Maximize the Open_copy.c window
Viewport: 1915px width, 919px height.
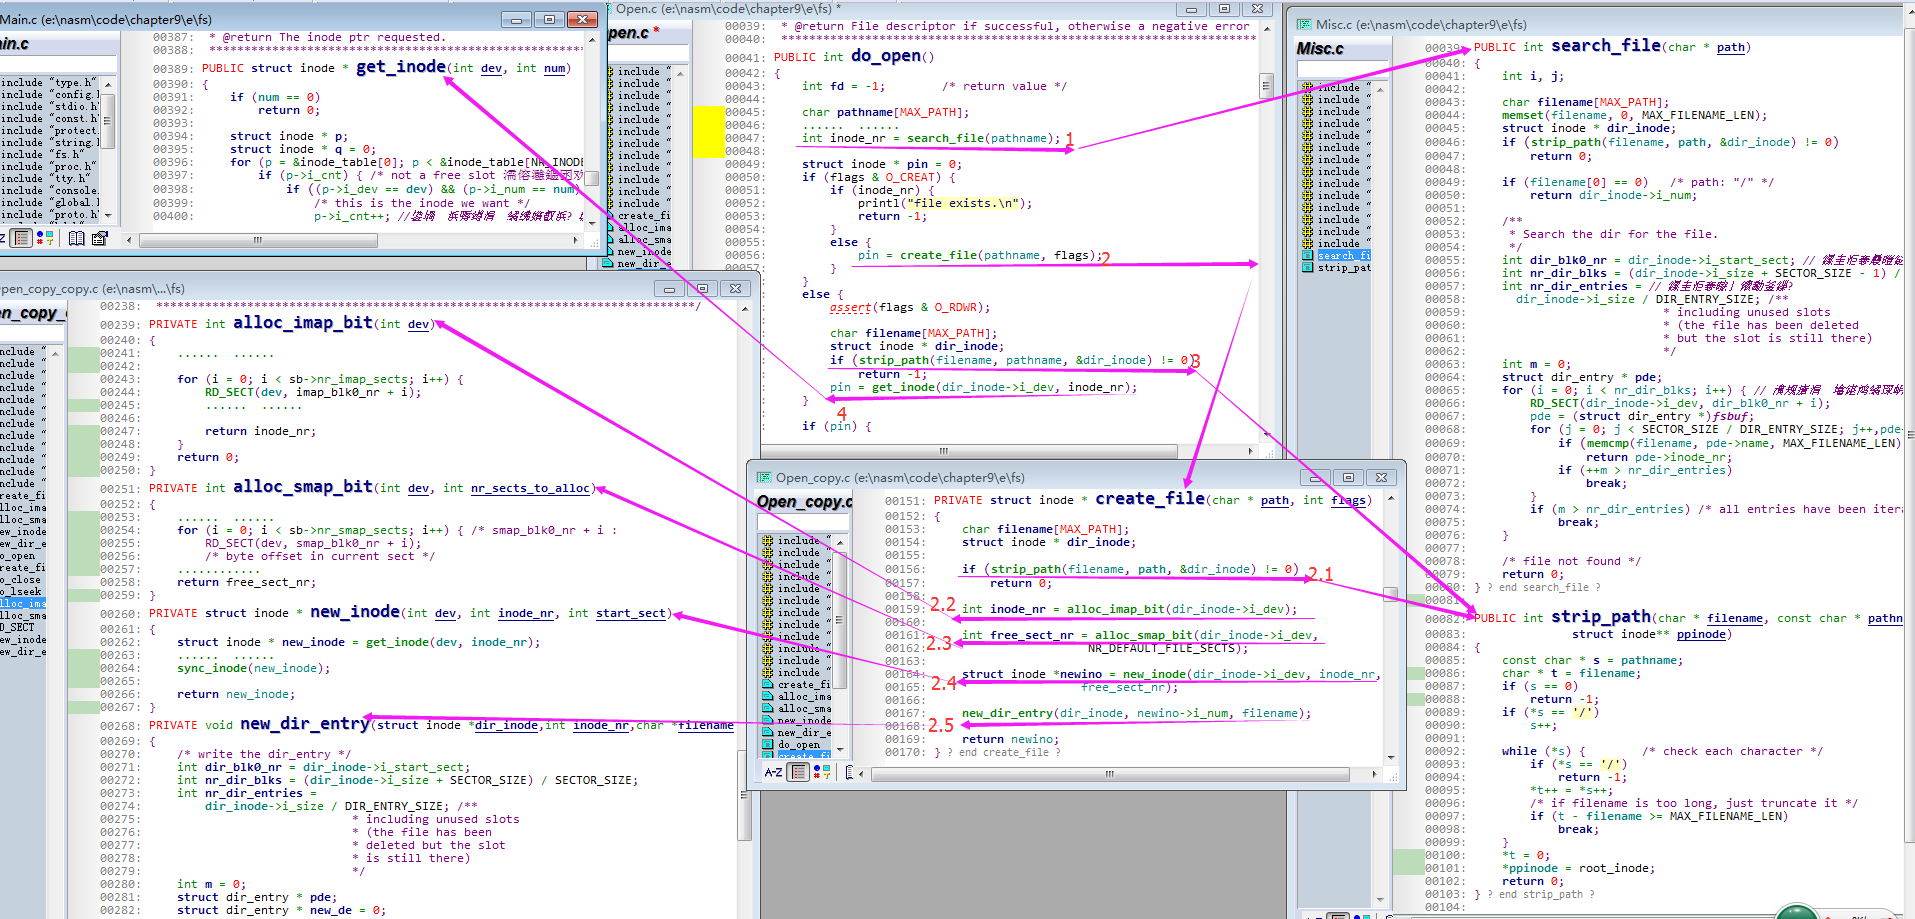(1348, 478)
